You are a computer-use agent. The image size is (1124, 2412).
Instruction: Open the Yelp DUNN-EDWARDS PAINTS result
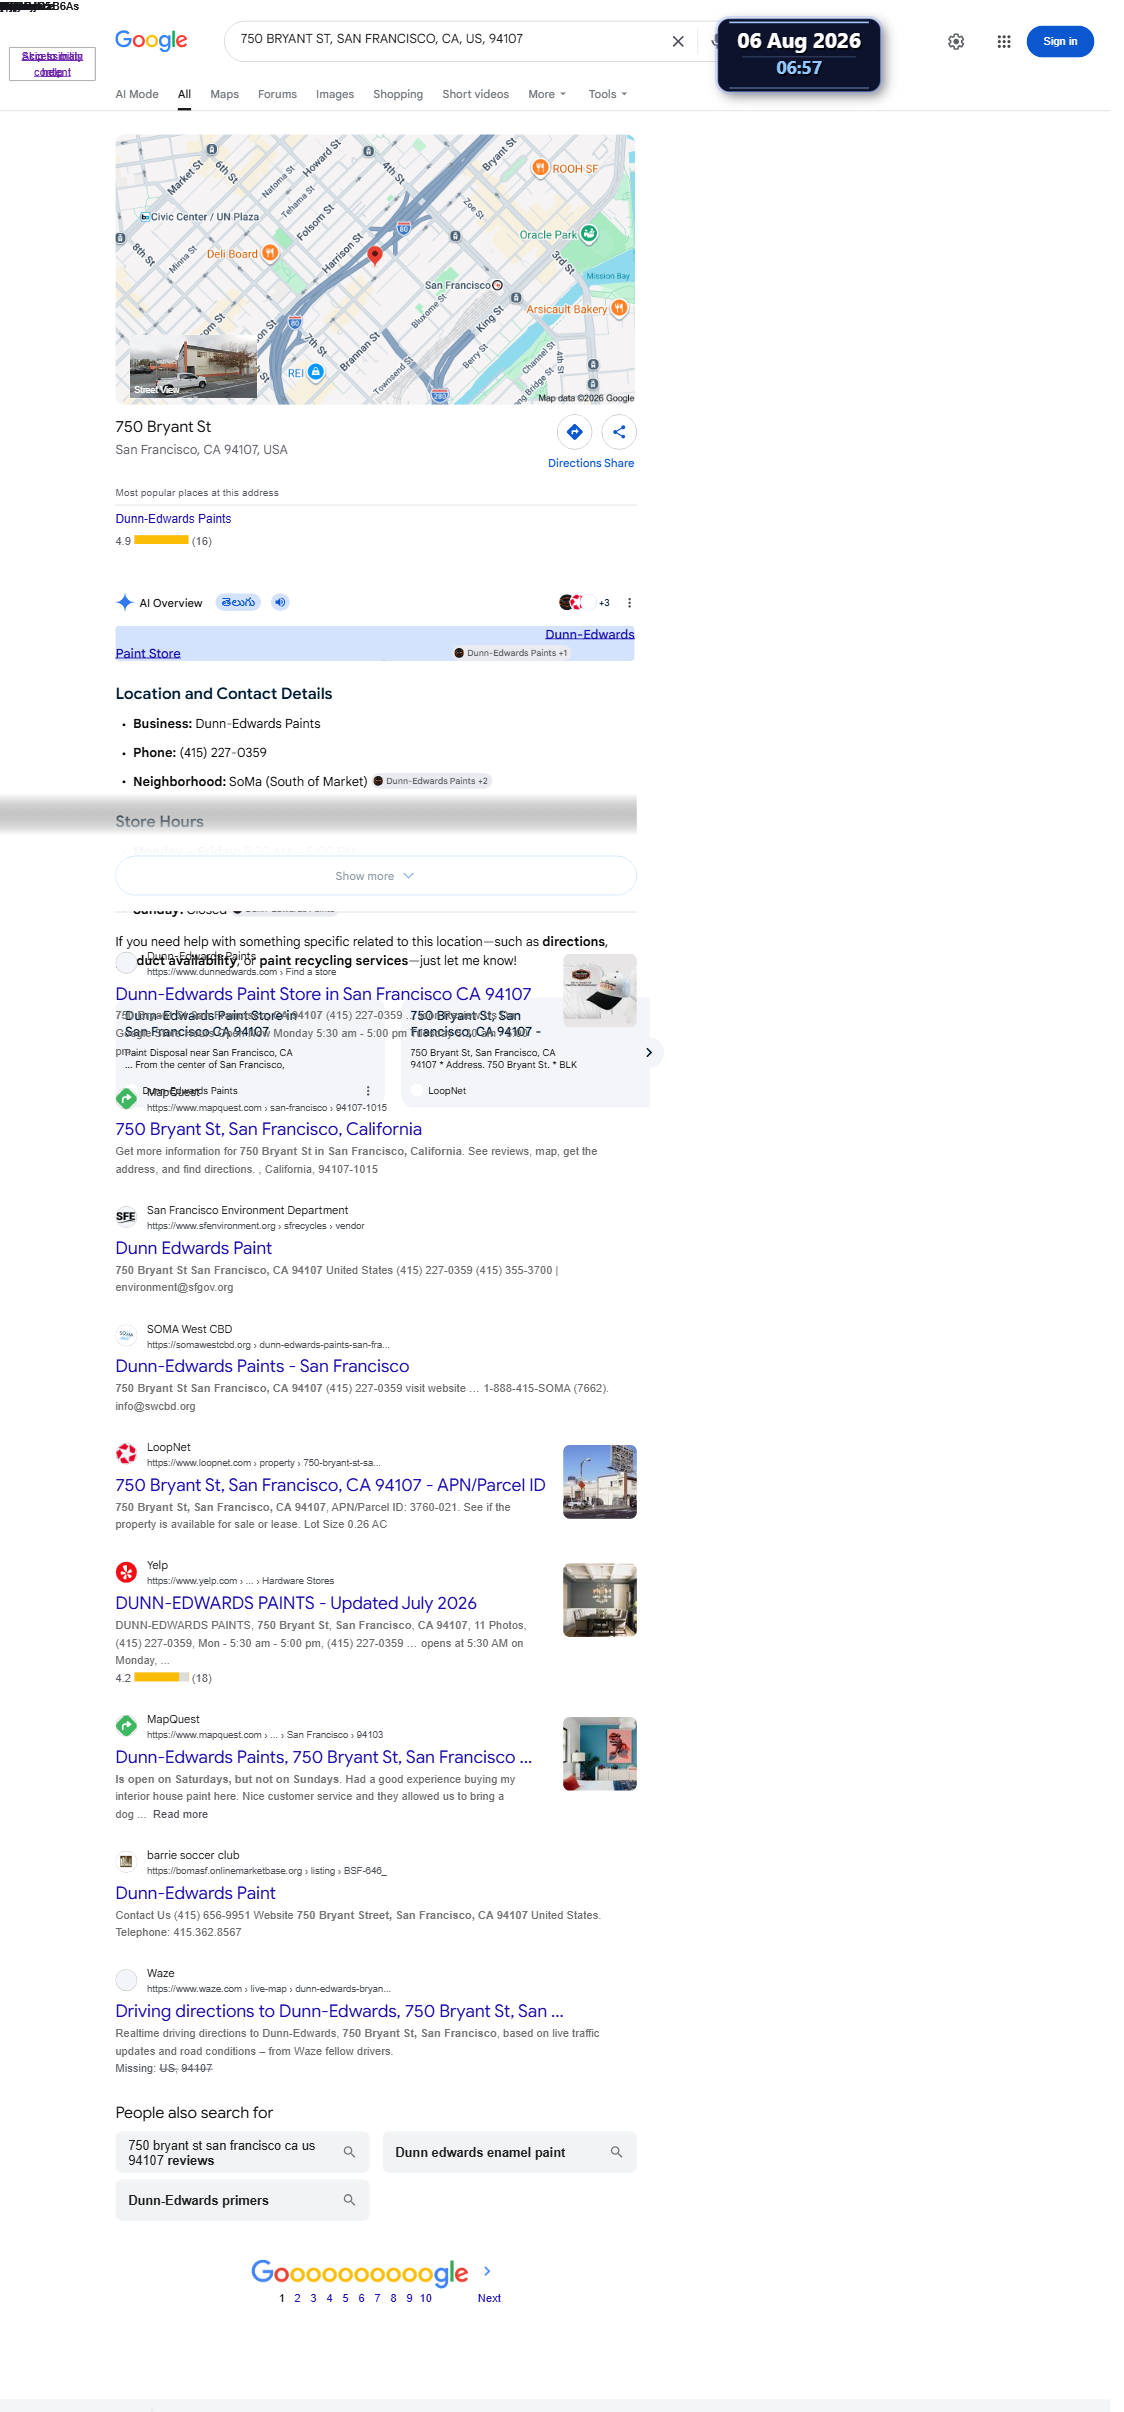(296, 1603)
